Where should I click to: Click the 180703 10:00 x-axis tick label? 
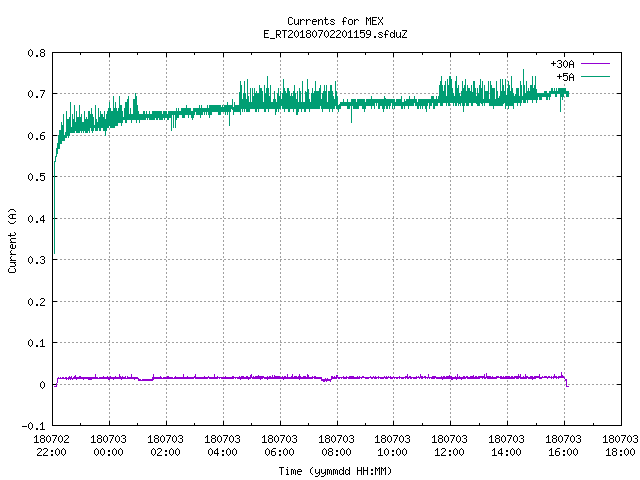pos(393,446)
